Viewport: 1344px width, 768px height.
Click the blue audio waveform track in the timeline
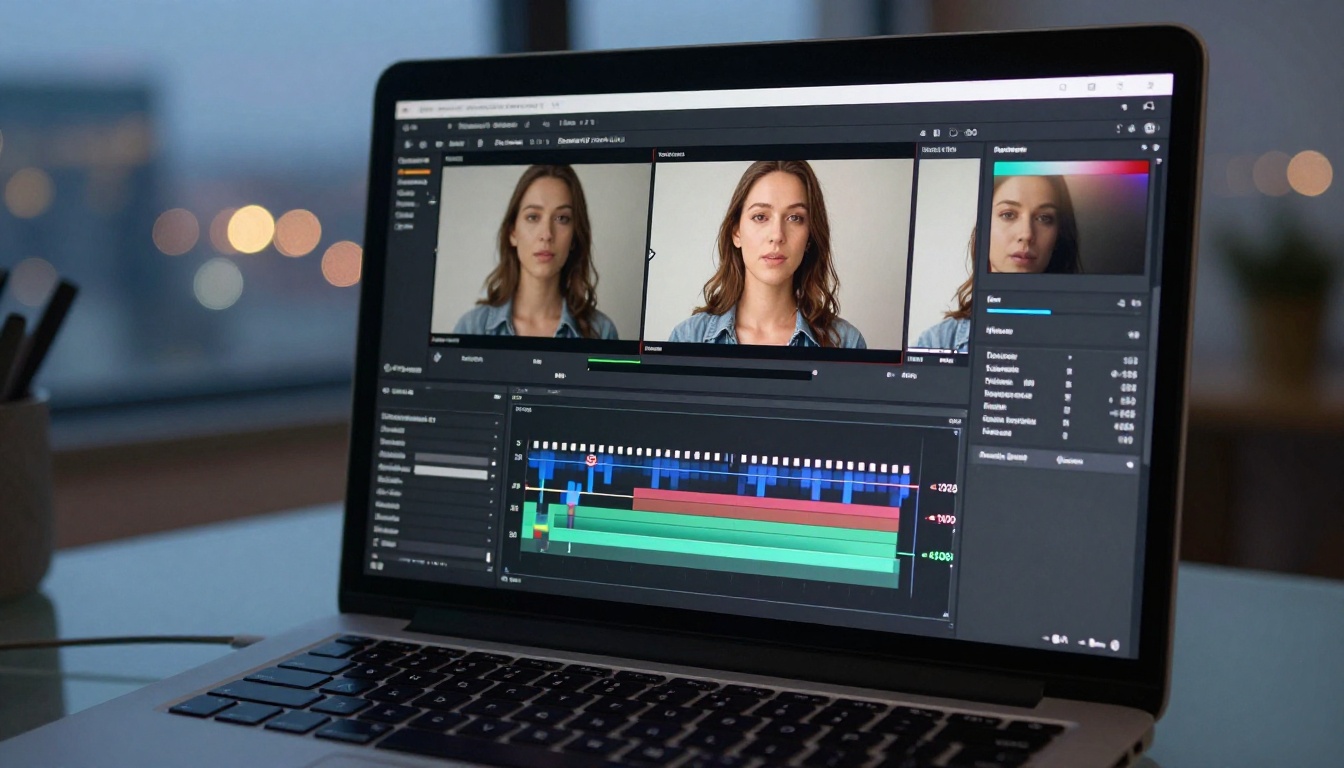[x=720, y=475]
